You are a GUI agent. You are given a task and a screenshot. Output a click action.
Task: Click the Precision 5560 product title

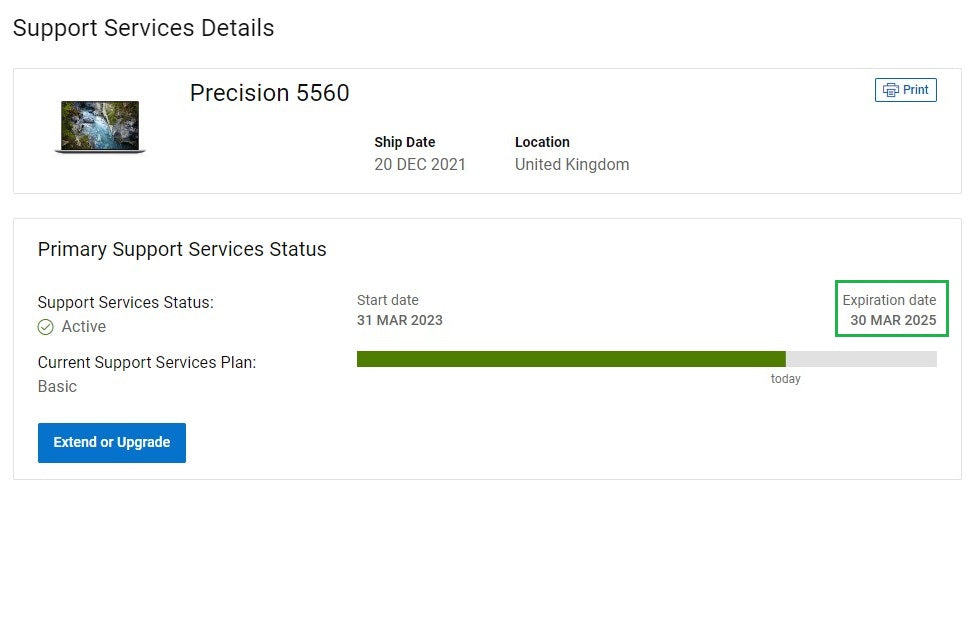tap(270, 93)
